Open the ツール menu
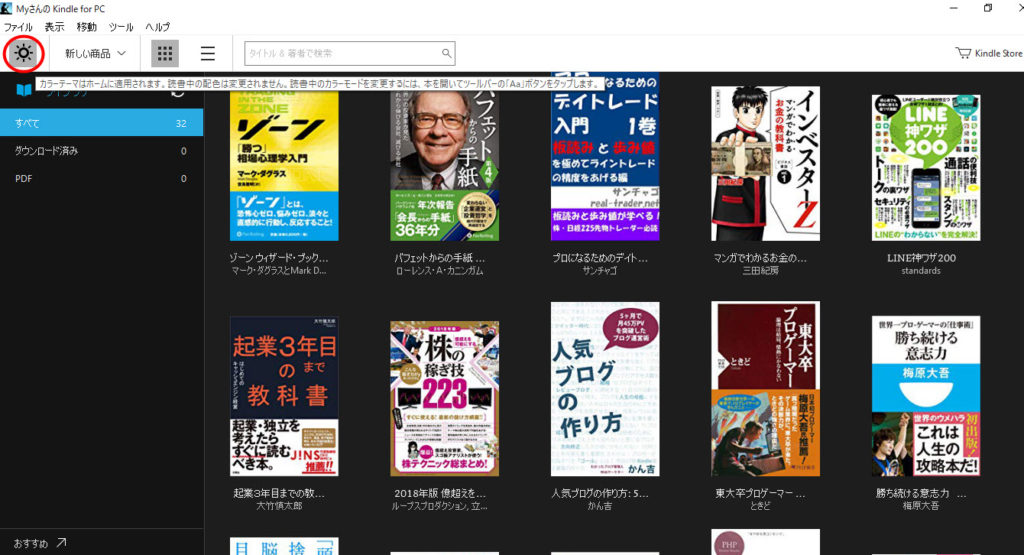 pos(121,27)
